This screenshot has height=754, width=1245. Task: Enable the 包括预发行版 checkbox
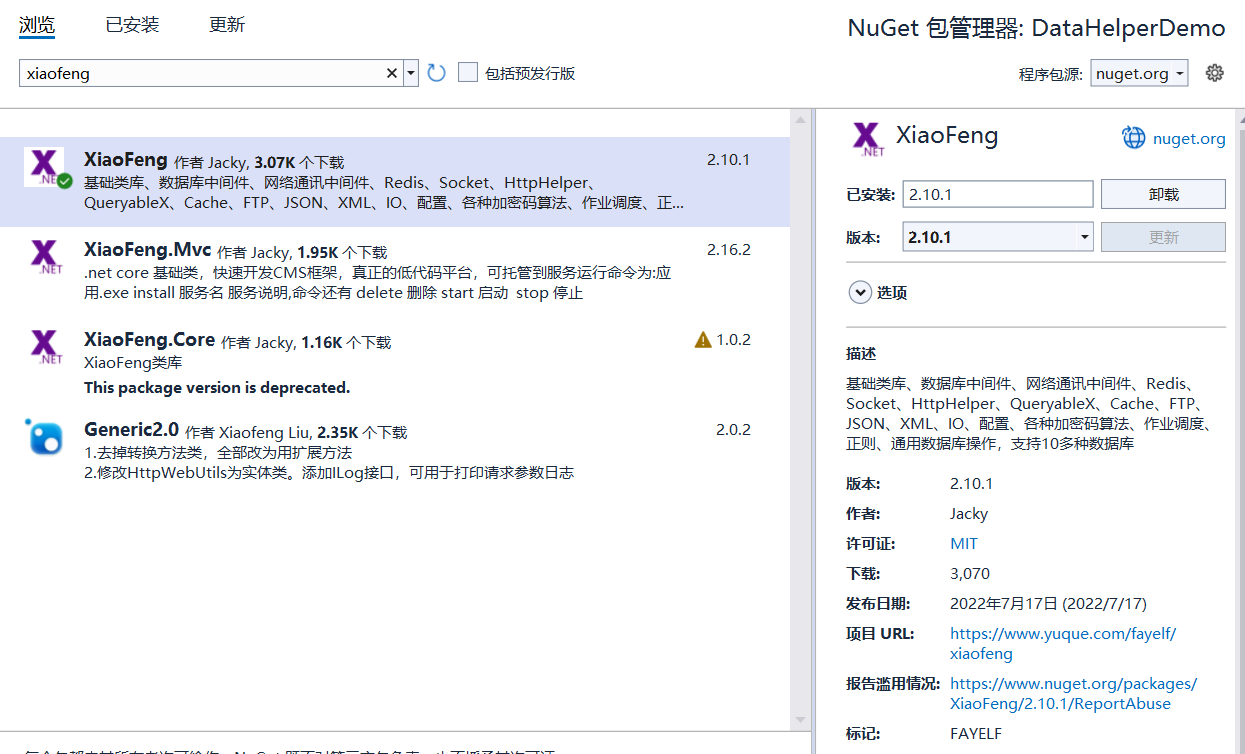point(468,73)
